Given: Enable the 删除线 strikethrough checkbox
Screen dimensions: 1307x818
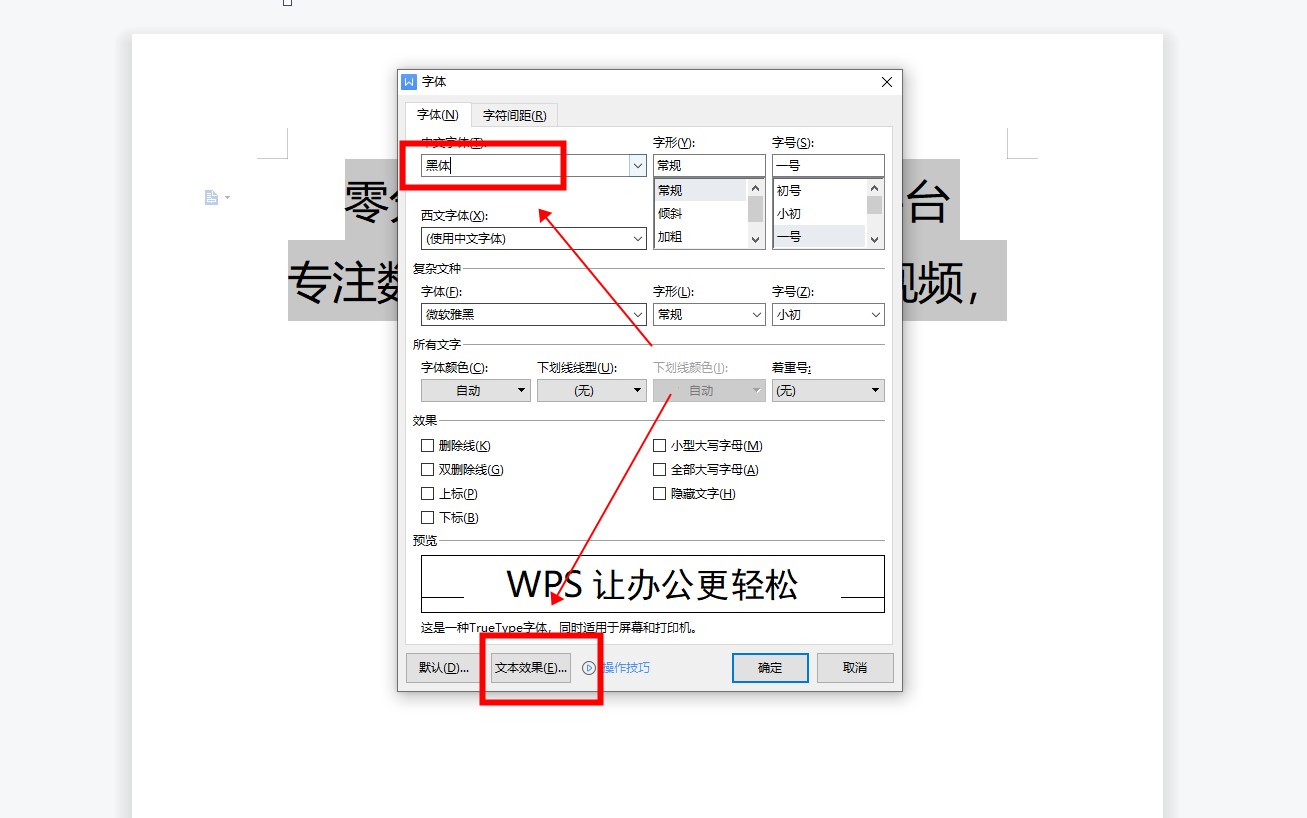Looking at the screenshot, I should [428, 446].
